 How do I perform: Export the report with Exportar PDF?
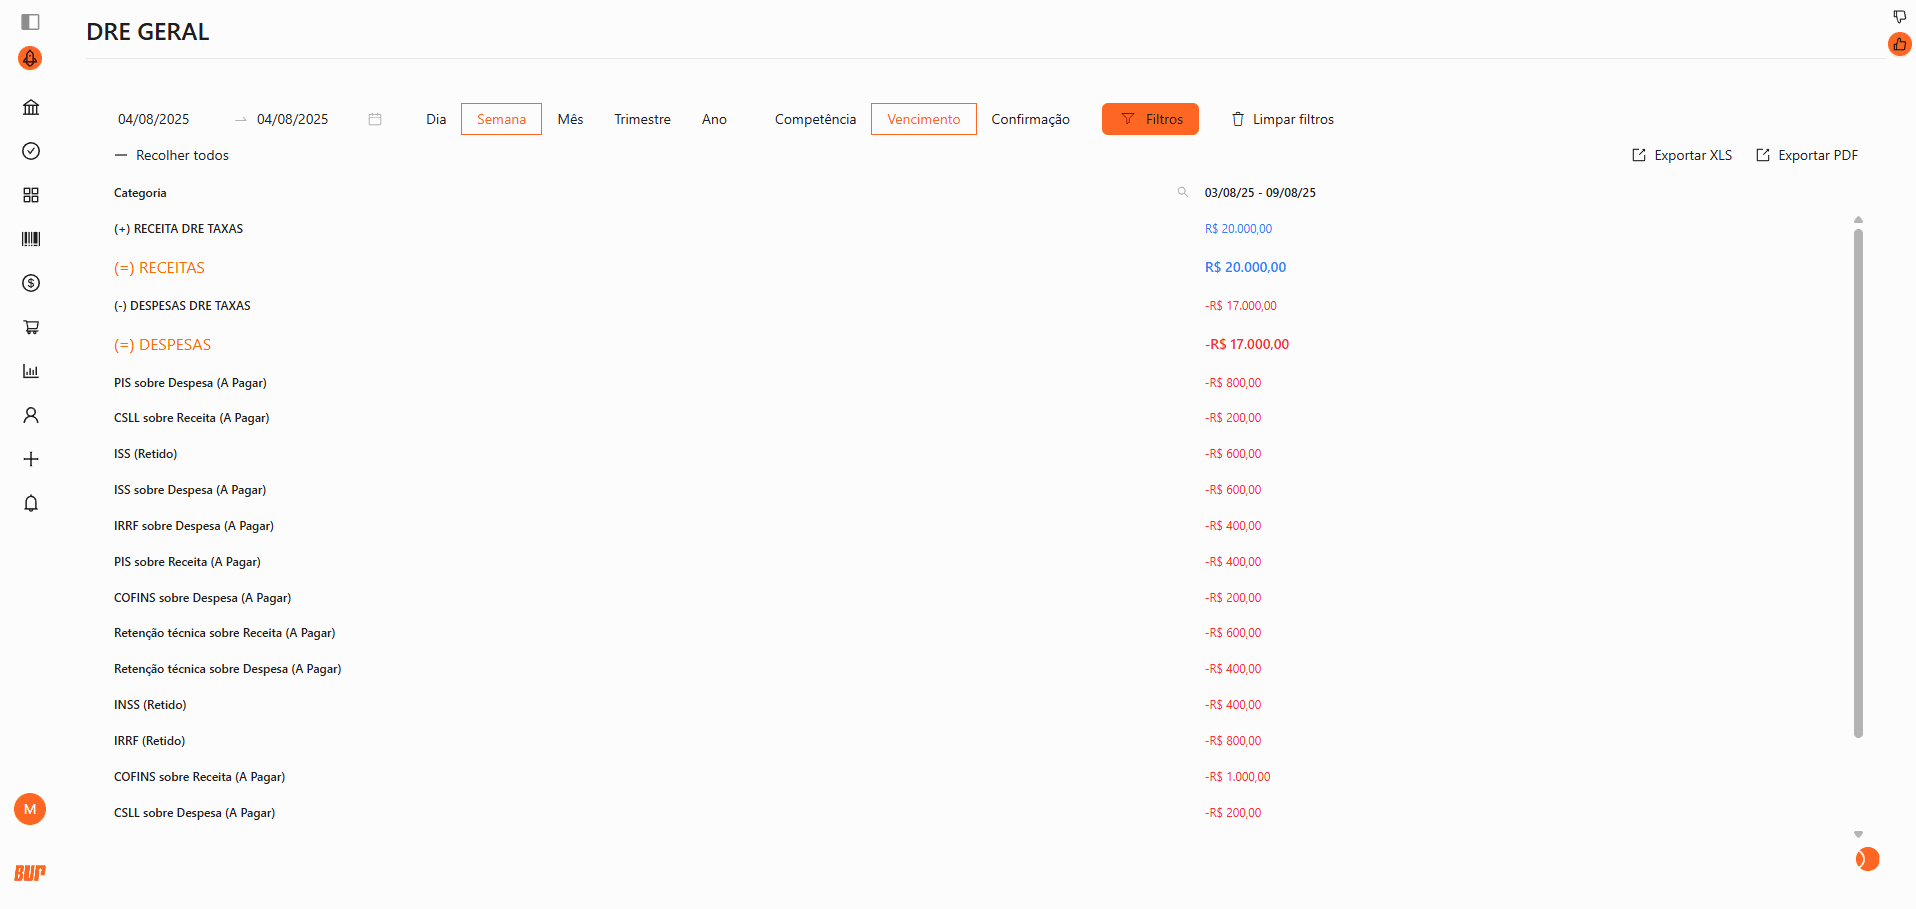click(1807, 155)
